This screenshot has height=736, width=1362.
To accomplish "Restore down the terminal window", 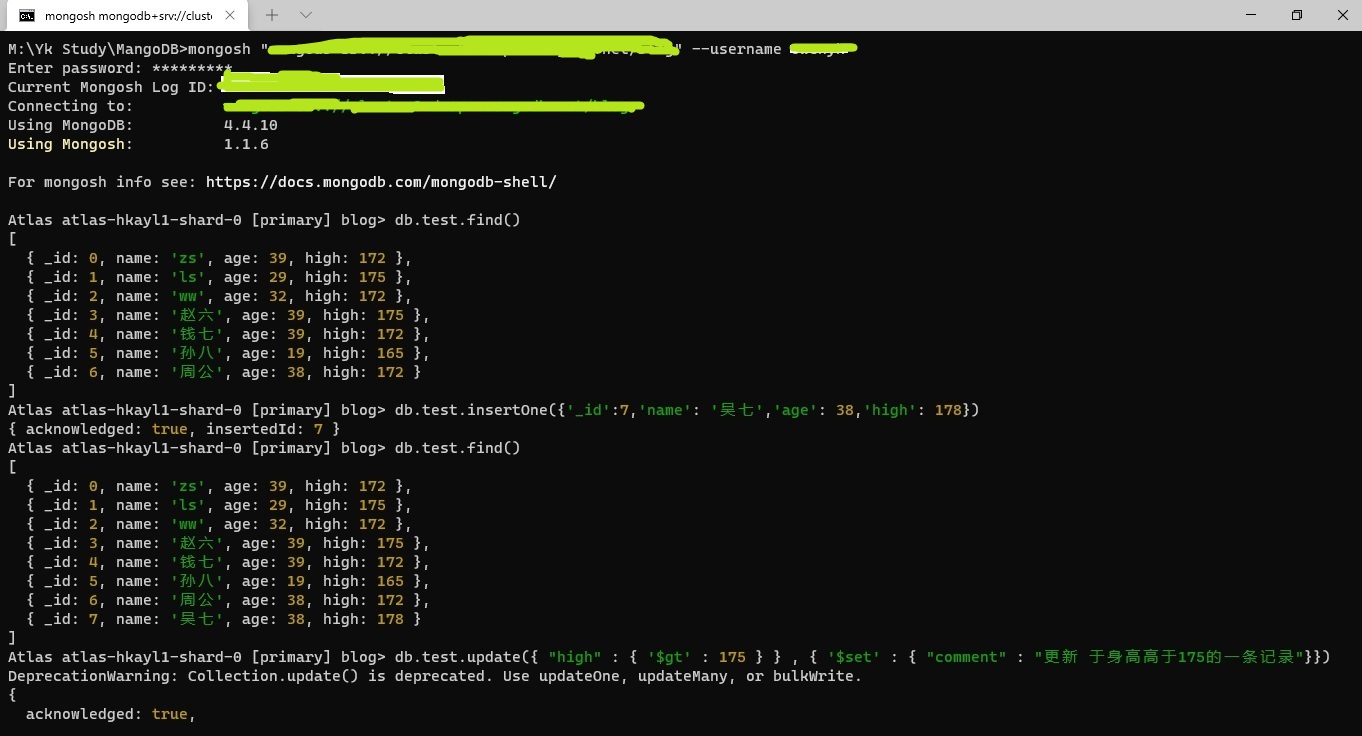I will coord(1296,15).
